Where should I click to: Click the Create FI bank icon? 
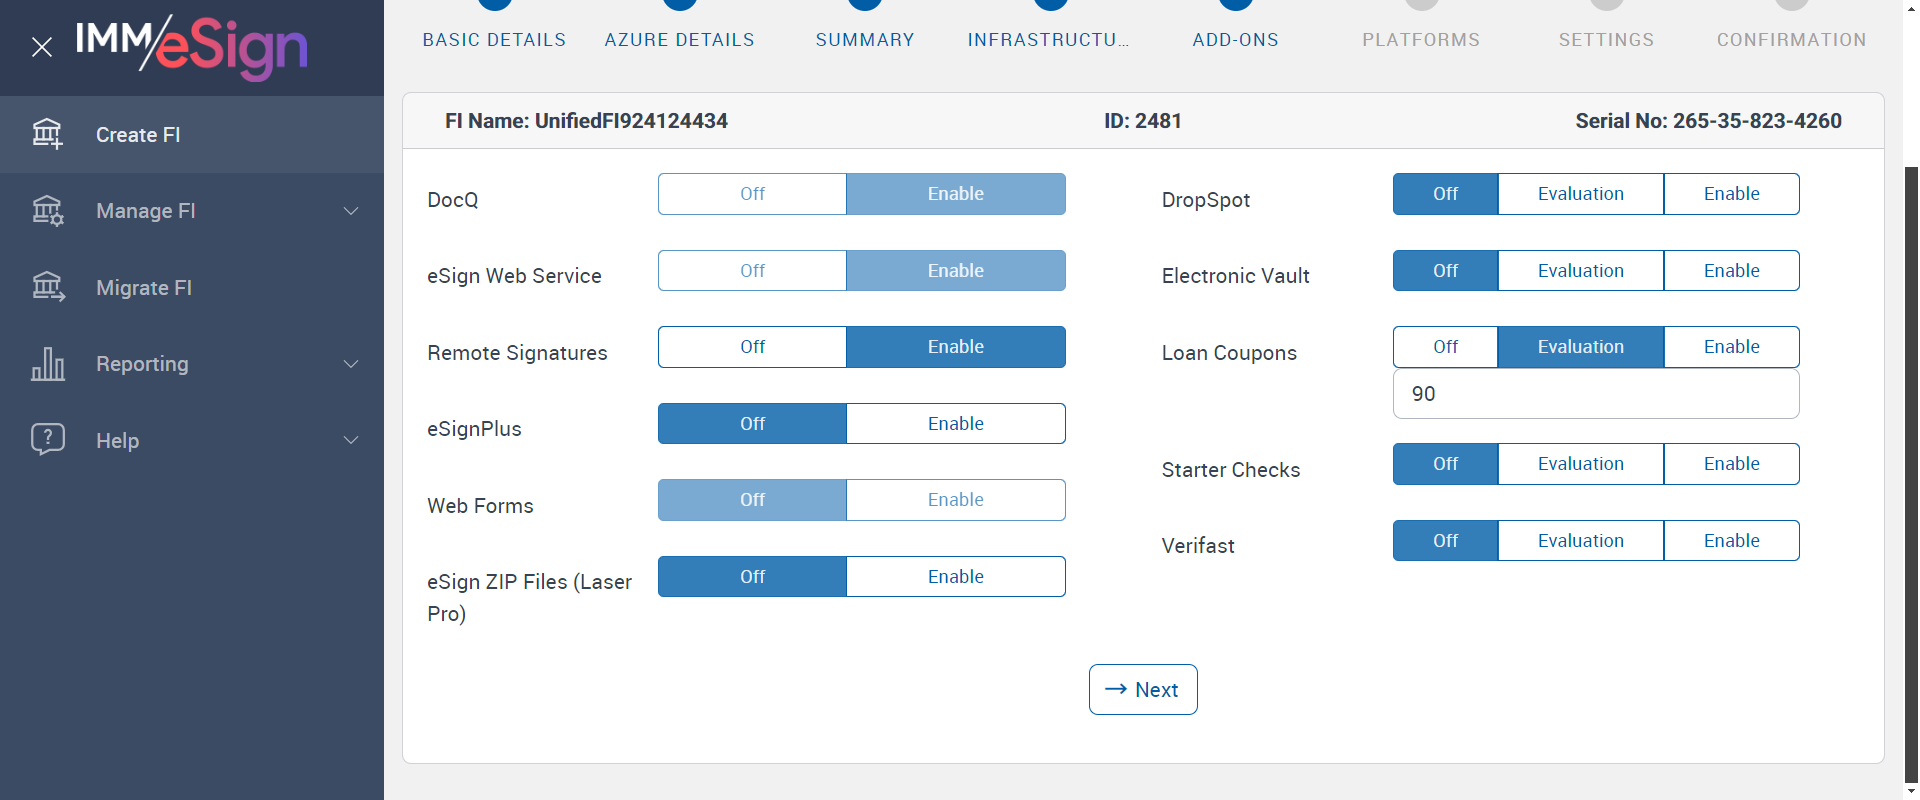pyautogui.click(x=47, y=134)
